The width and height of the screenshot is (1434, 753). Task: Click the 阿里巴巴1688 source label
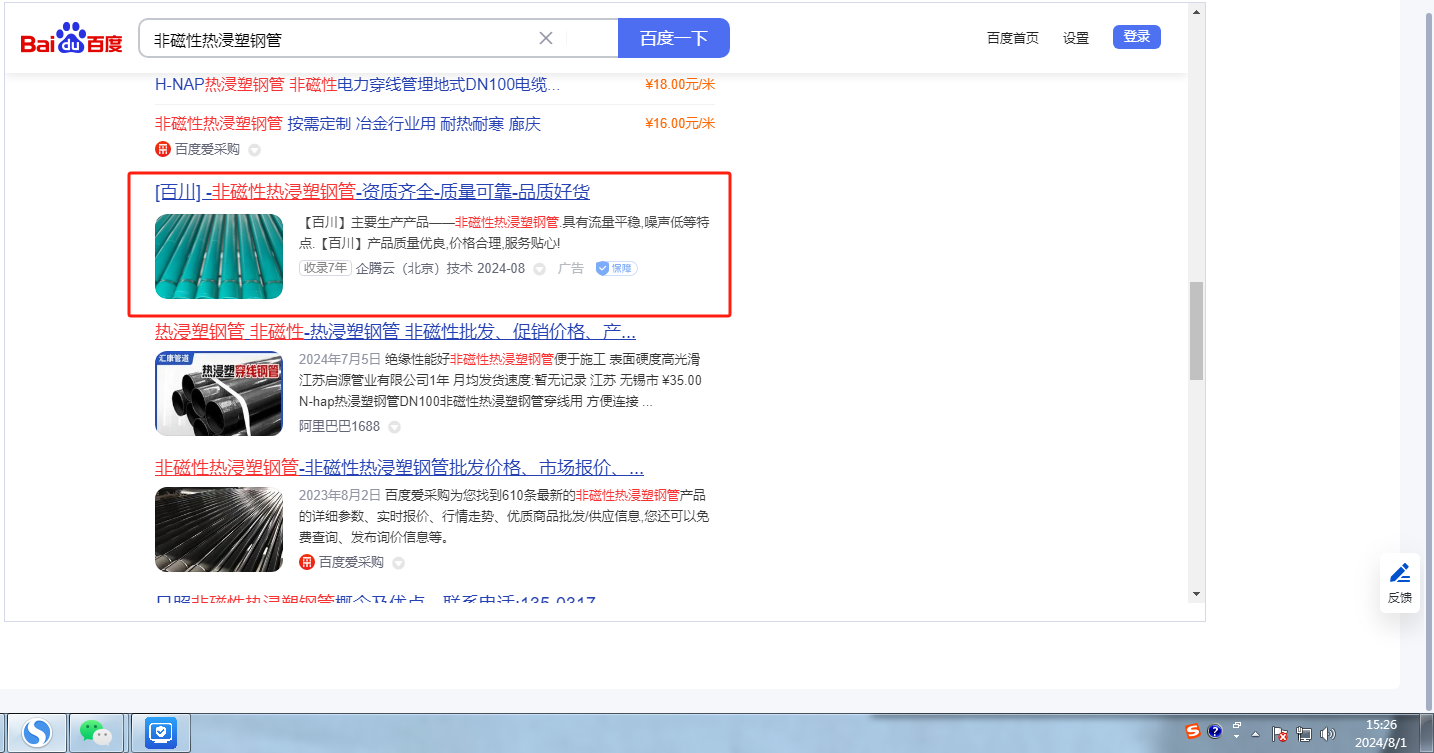click(x=340, y=426)
